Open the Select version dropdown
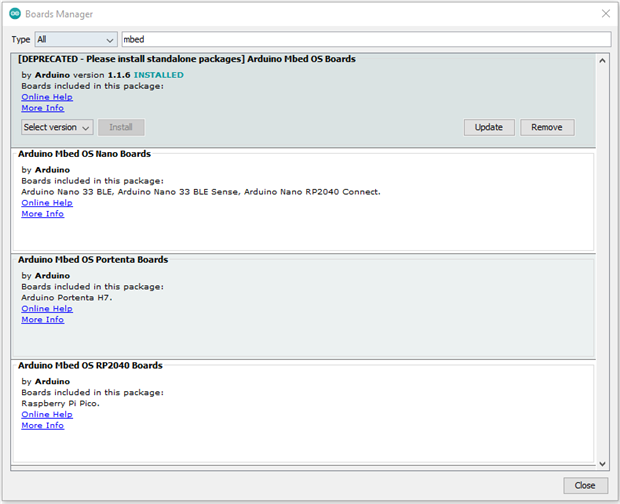620x504 pixels. pos(57,127)
